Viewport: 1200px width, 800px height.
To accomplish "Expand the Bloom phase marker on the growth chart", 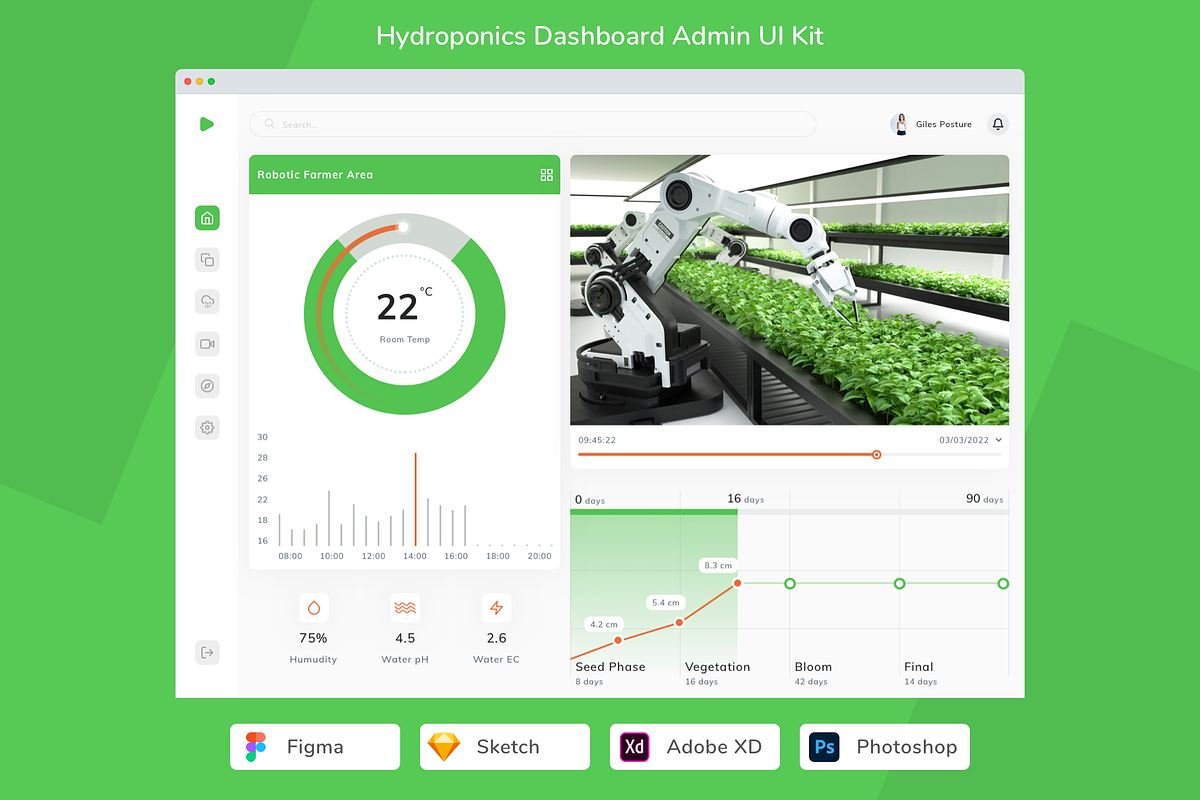I will pyautogui.click(x=790, y=583).
